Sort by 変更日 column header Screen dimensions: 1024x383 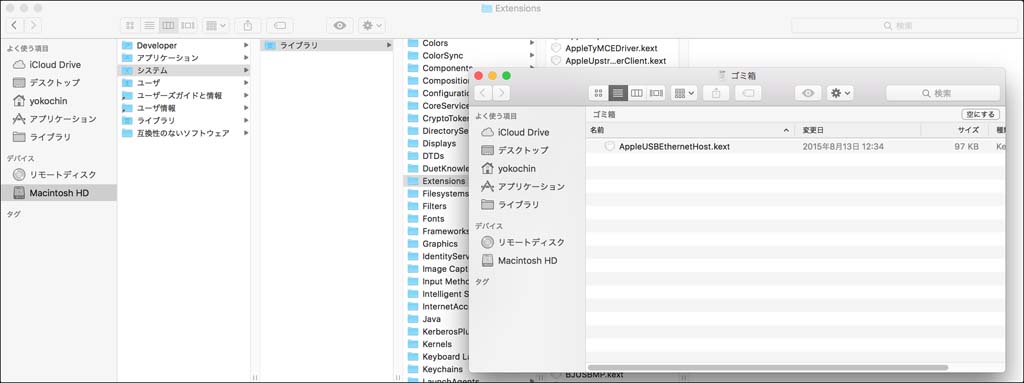click(x=857, y=130)
